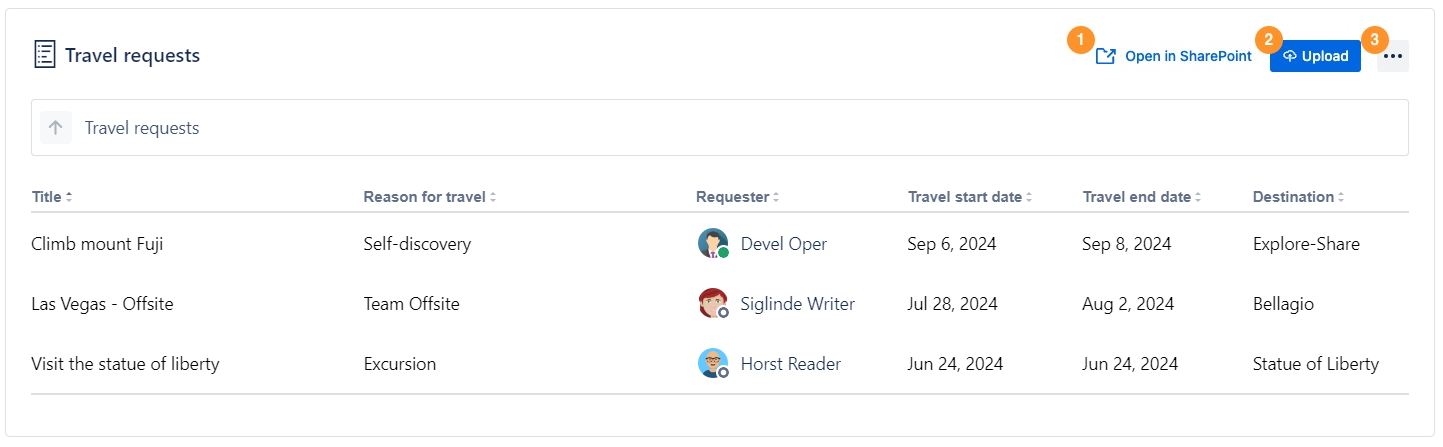Open the three-dots more options menu
Screen dimensions: 1443x447
tap(1393, 57)
